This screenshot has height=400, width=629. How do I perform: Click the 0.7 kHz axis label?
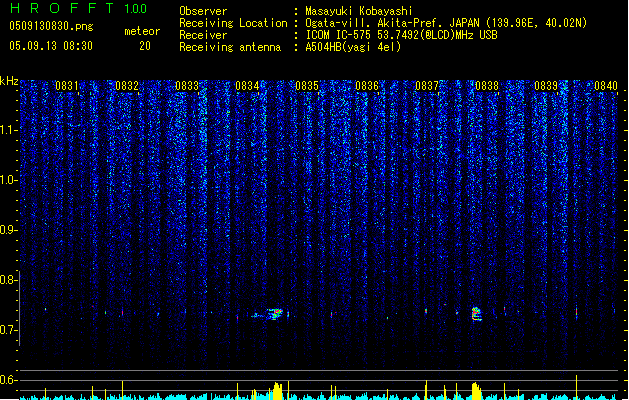(x=9, y=330)
